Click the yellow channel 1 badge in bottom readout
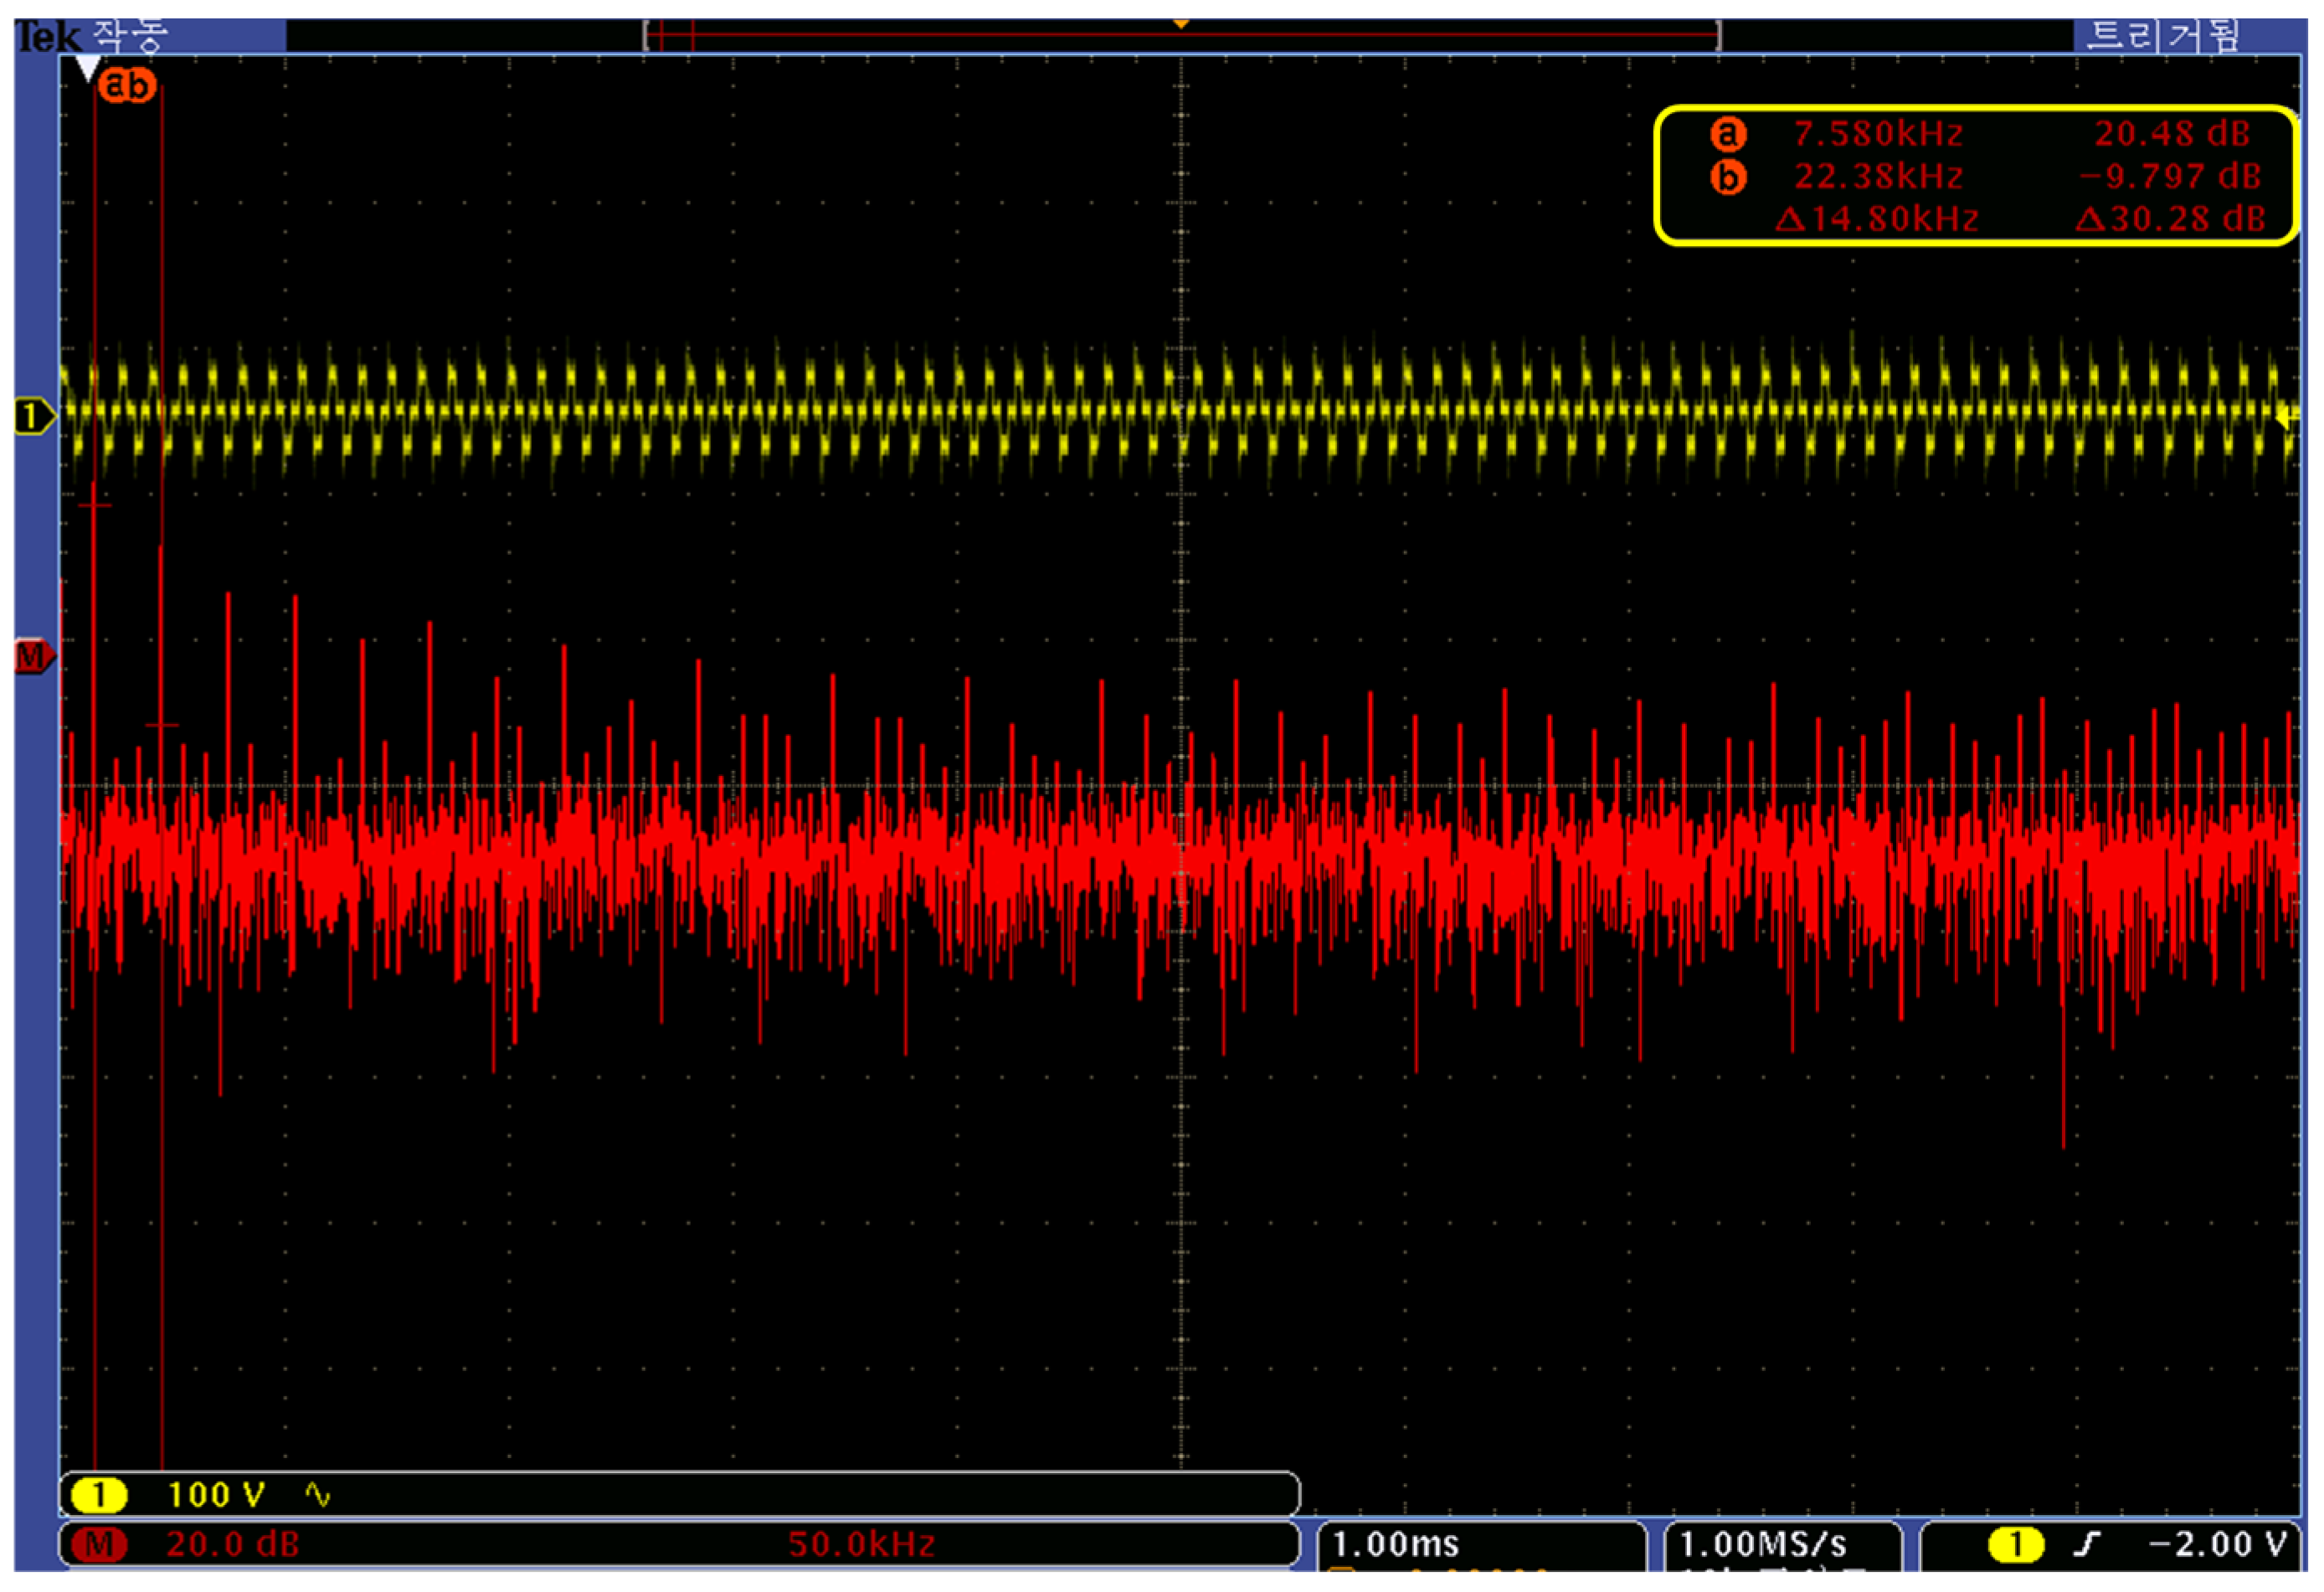Image resolution: width=2324 pixels, height=1592 pixels. coord(98,1496)
